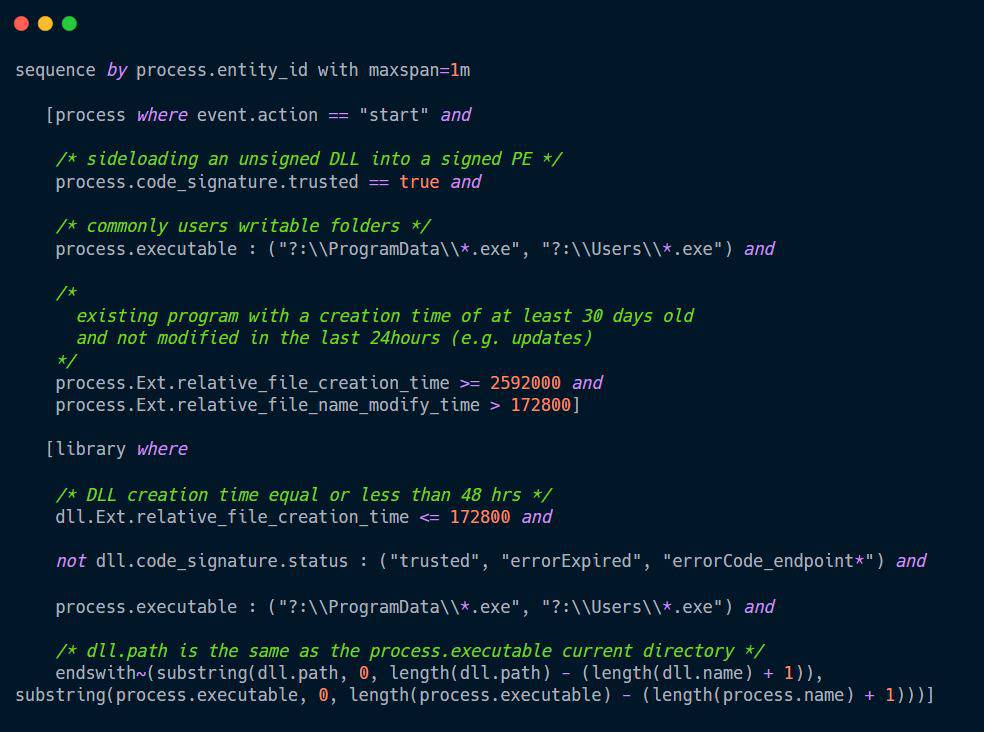Click the "not" keyword before dll.code_signature.status
984x732 pixels.
tap(71, 561)
